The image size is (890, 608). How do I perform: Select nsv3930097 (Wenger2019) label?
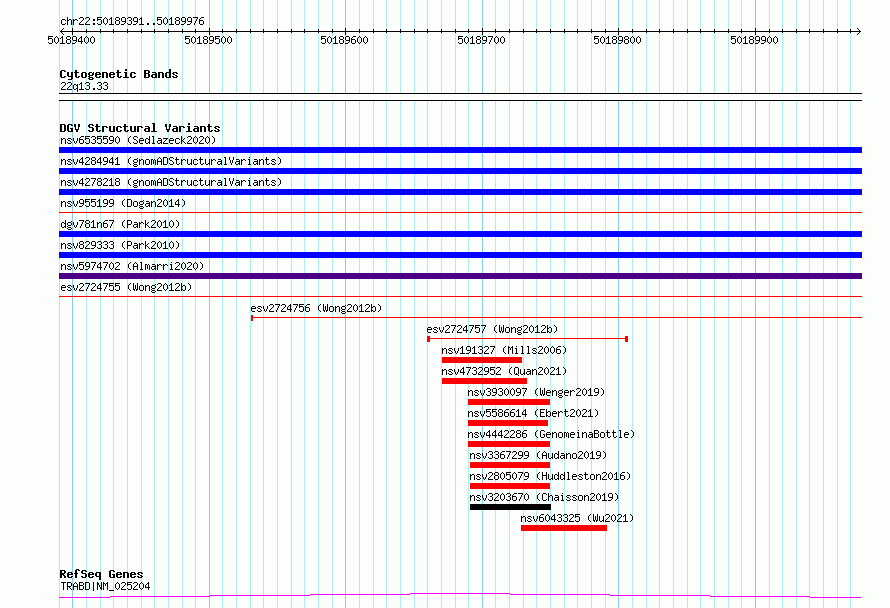pyautogui.click(x=536, y=392)
